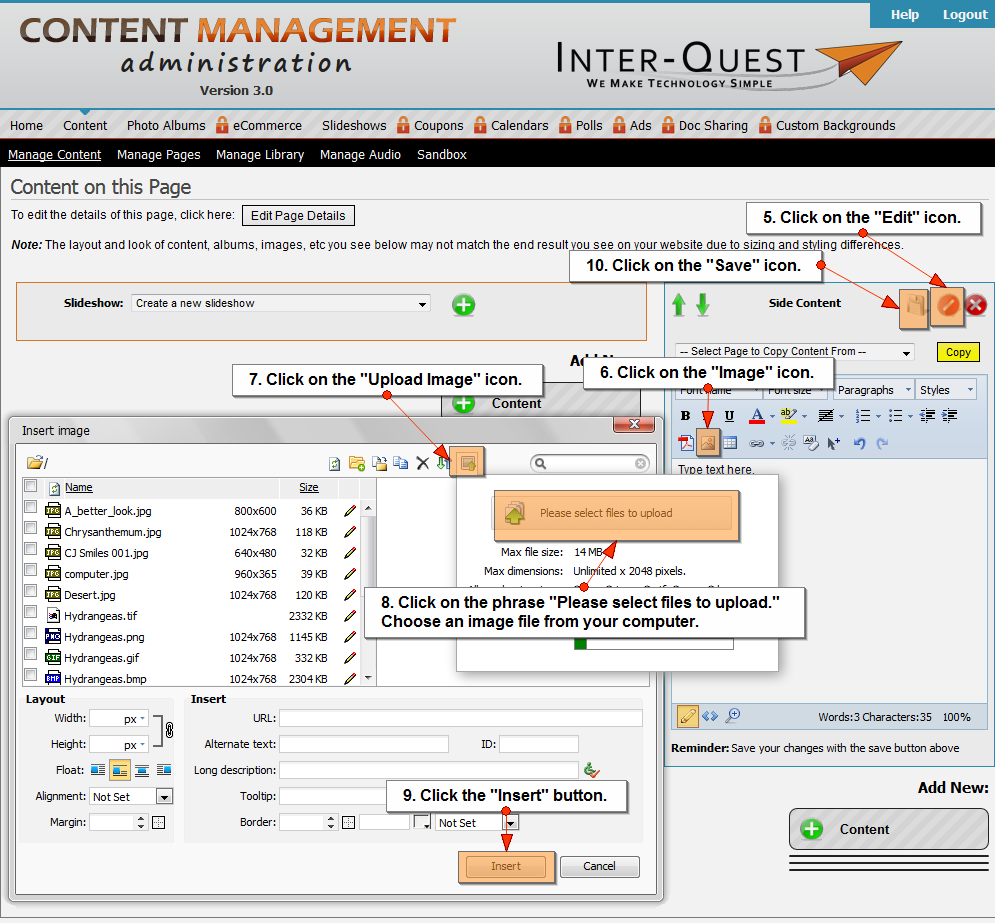Switch to the Manage Library tab
Image resolution: width=995 pixels, height=923 pixels.
click(x=260, y=155)
